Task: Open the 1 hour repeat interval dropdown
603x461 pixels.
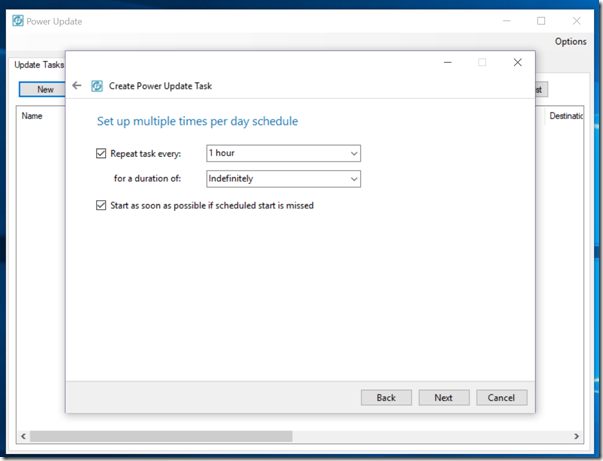Action: pos(283,153)
